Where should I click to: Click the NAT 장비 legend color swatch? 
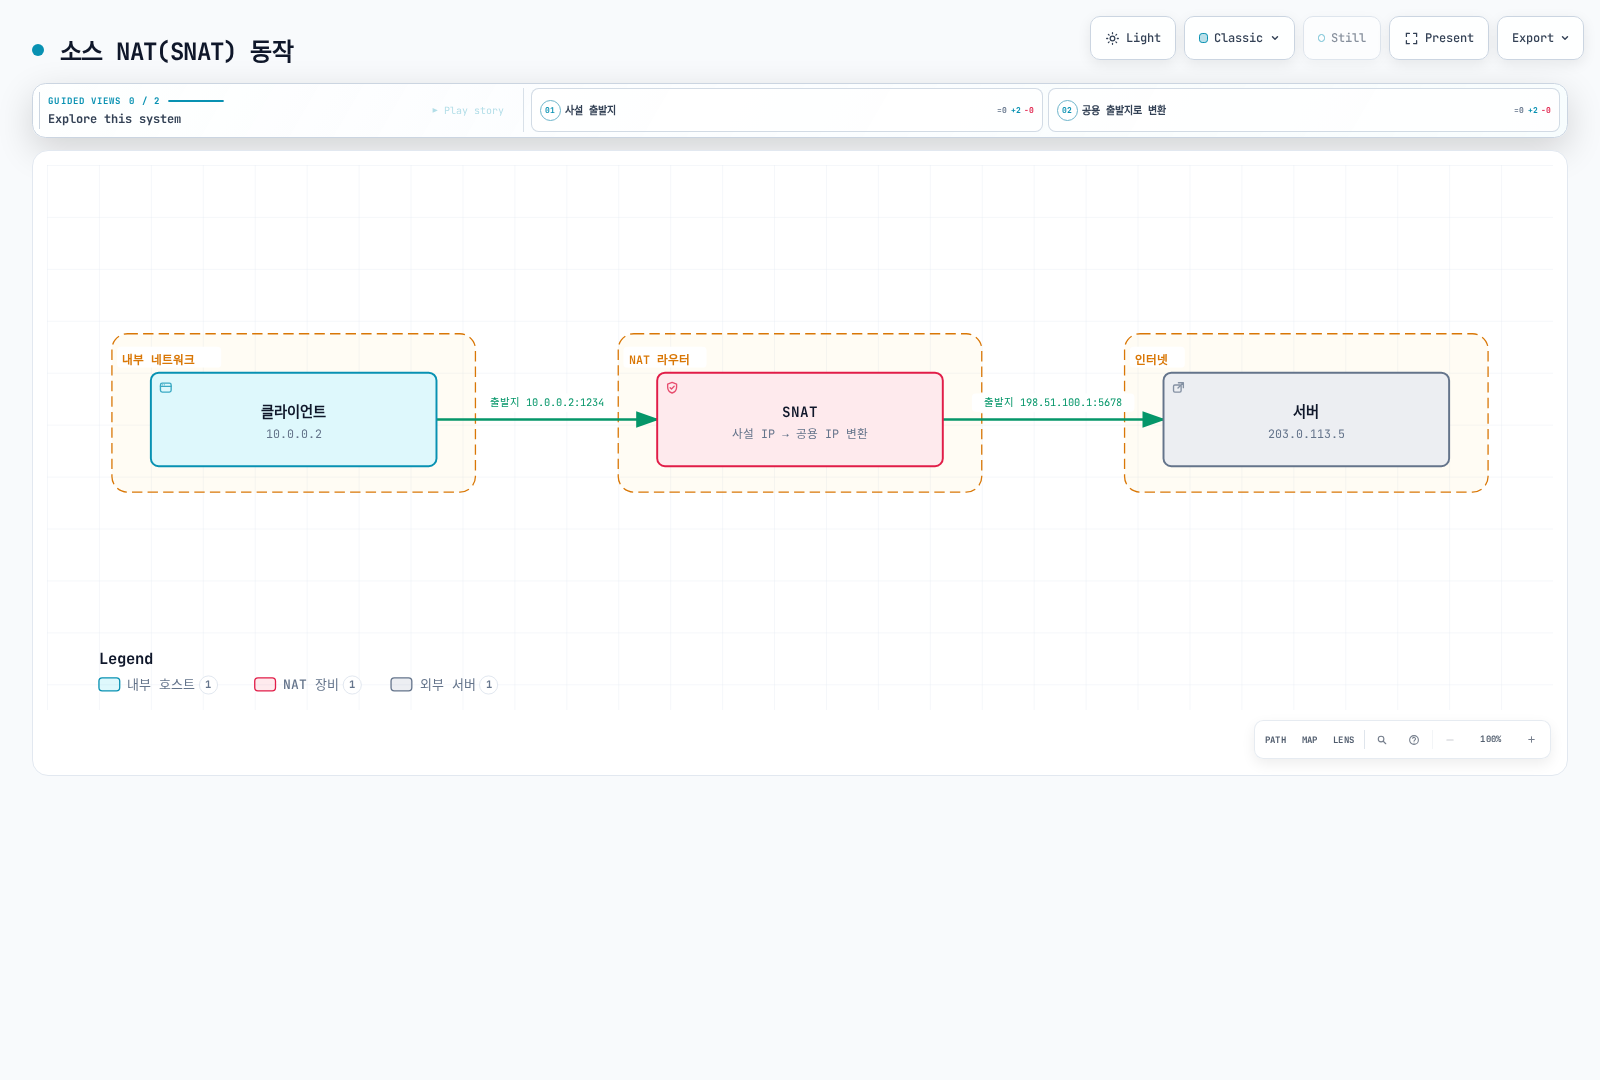click(265, 685)
